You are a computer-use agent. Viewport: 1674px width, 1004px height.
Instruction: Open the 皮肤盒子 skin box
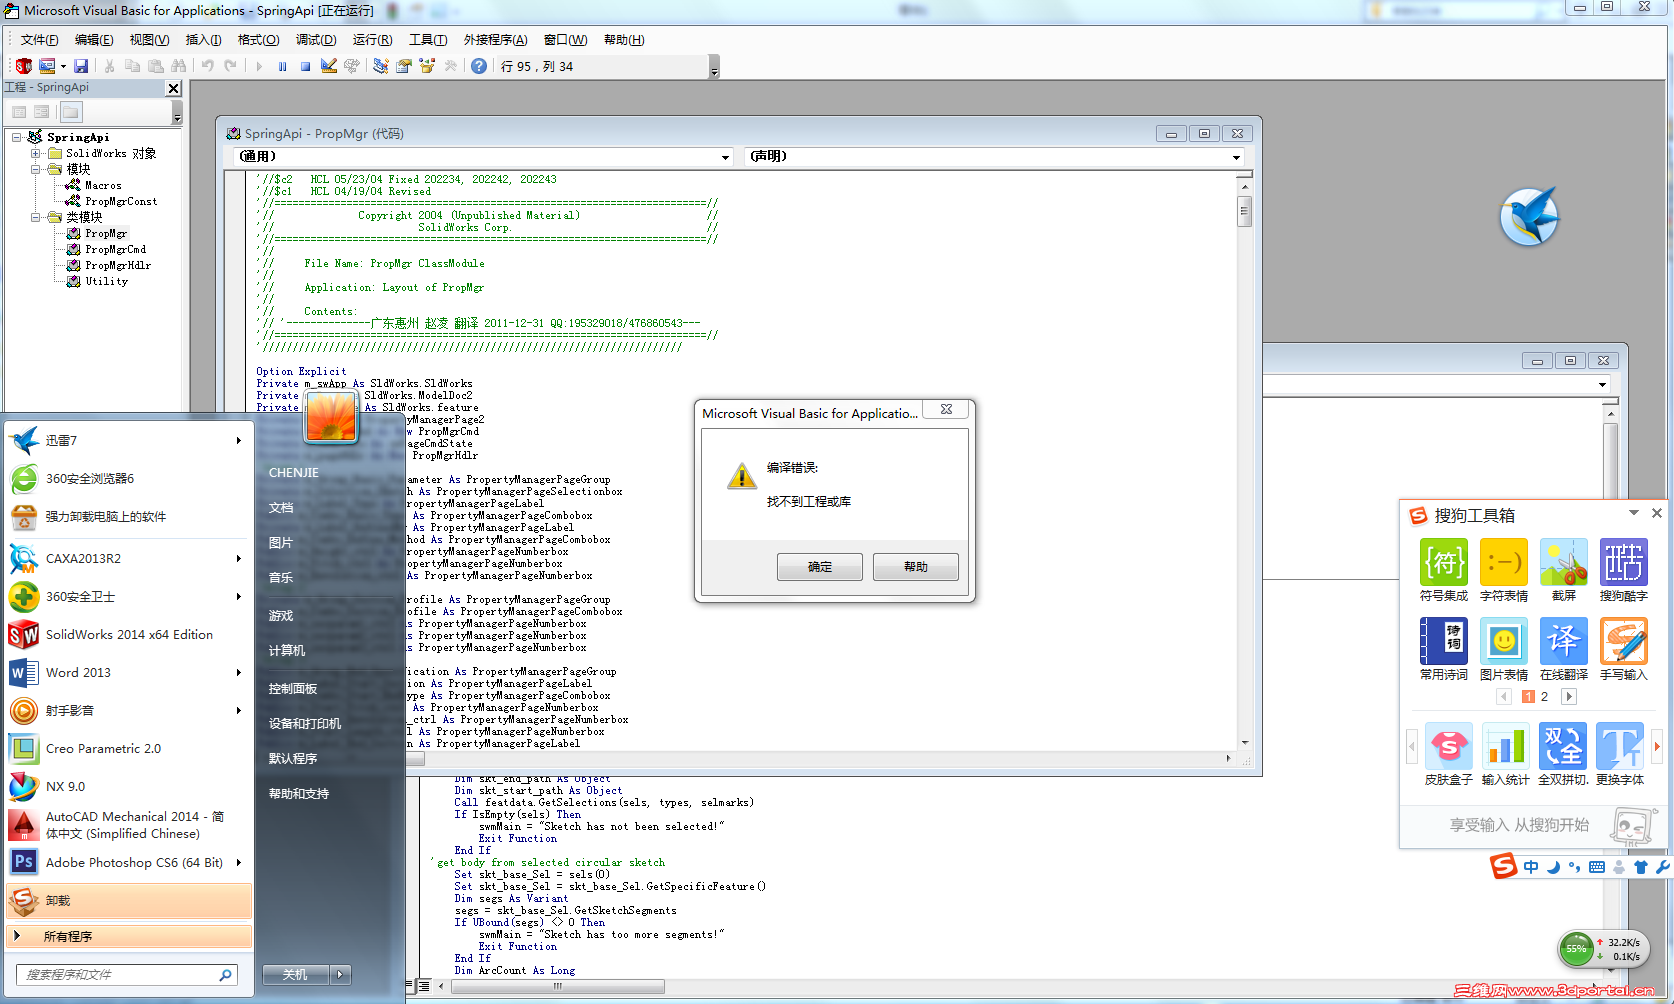click(1449, 754)
